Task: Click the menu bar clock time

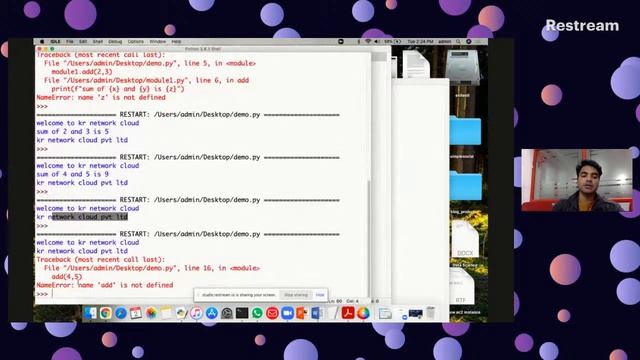Action: [420, 42]
